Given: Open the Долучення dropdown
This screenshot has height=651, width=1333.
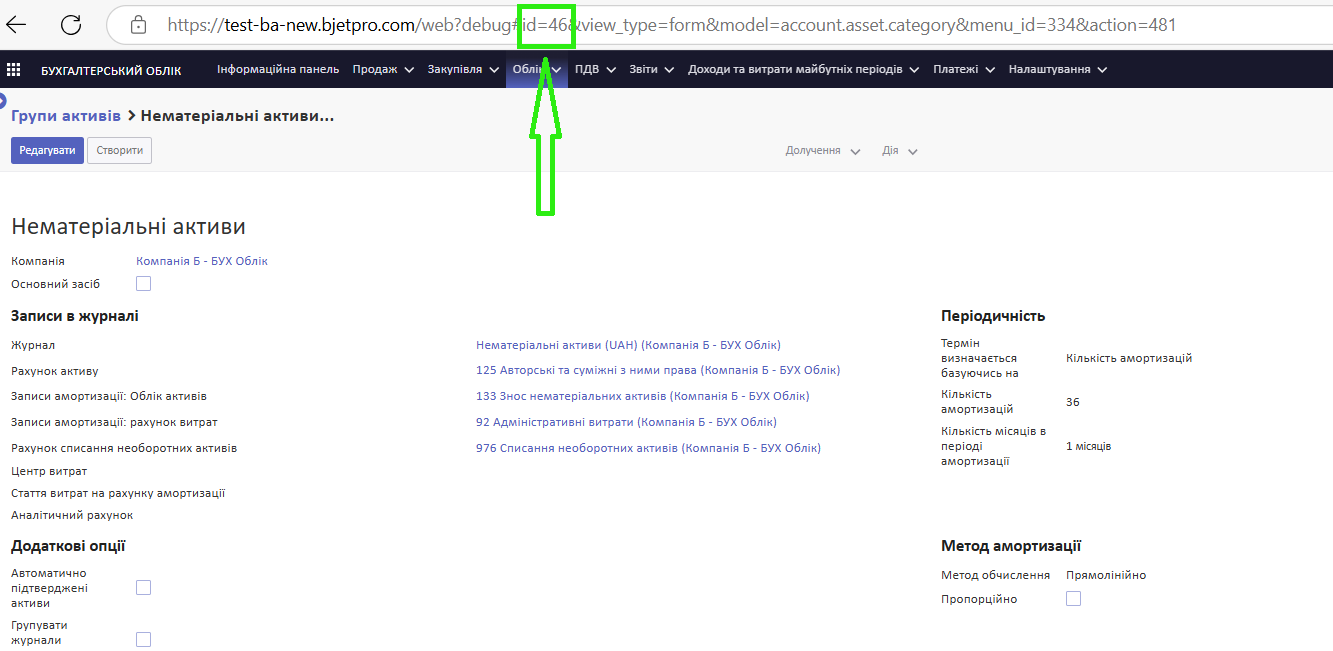Looking at the screenshot, I should pos(823,151).
